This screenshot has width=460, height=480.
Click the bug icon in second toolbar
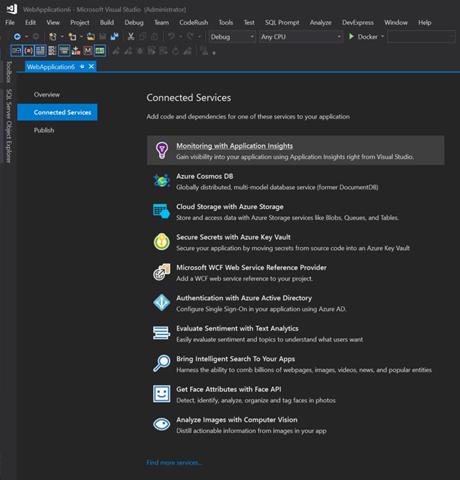coord(140,51)
